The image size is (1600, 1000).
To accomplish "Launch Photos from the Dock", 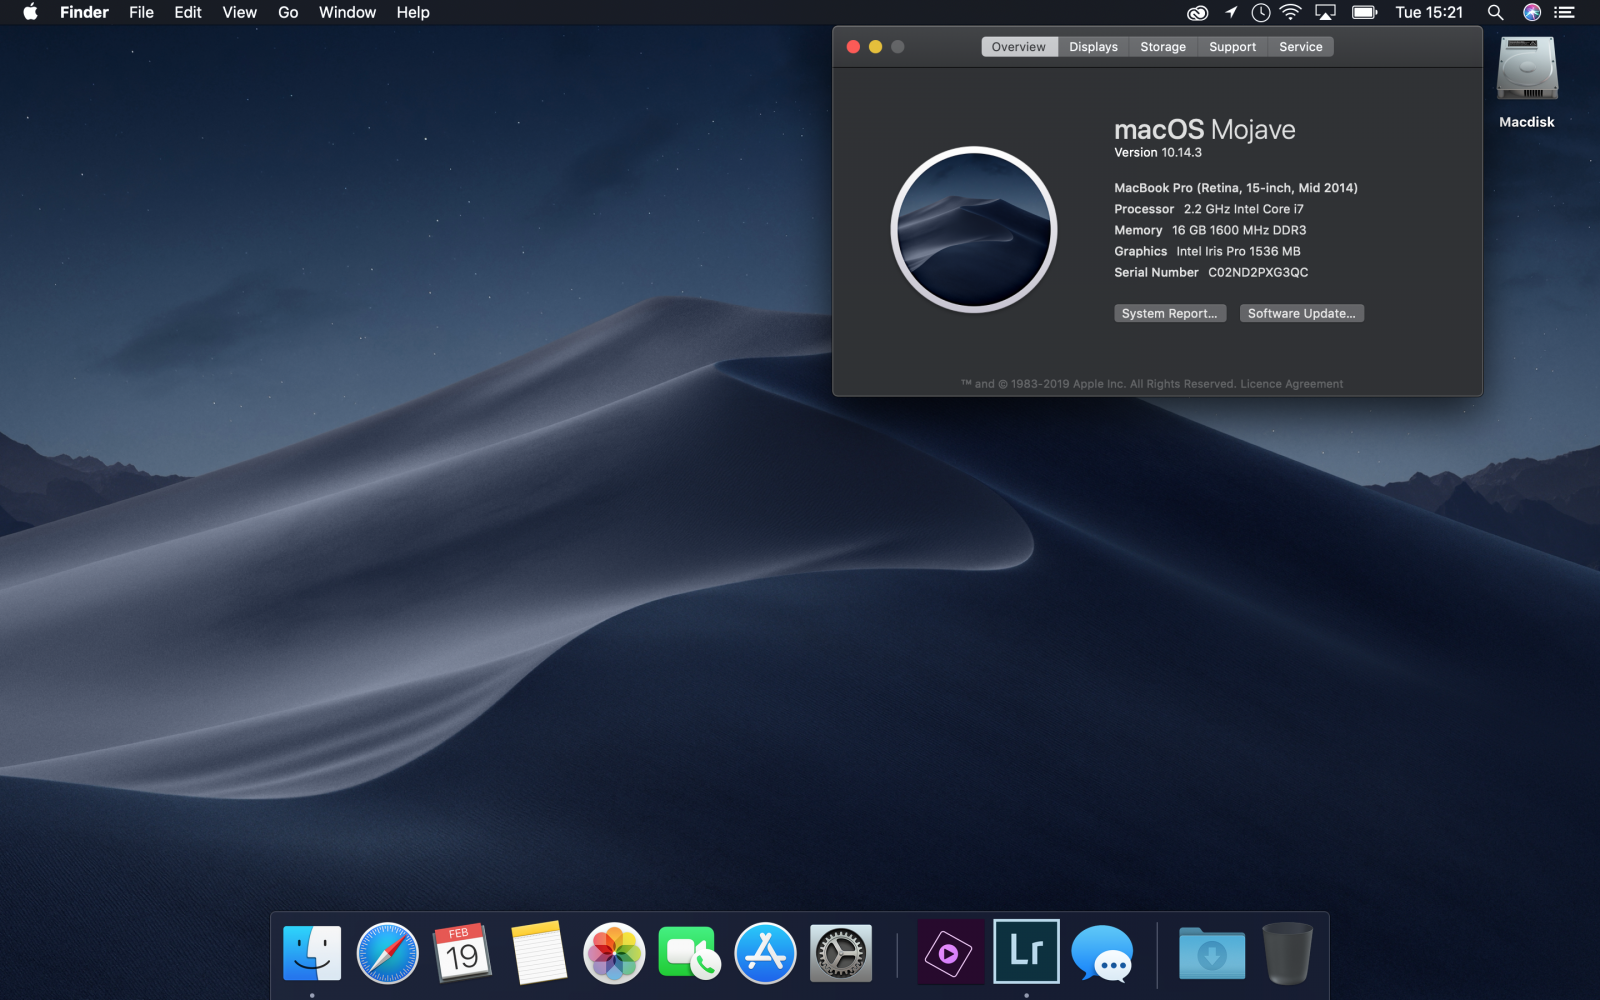I will (x=614, y=953).
